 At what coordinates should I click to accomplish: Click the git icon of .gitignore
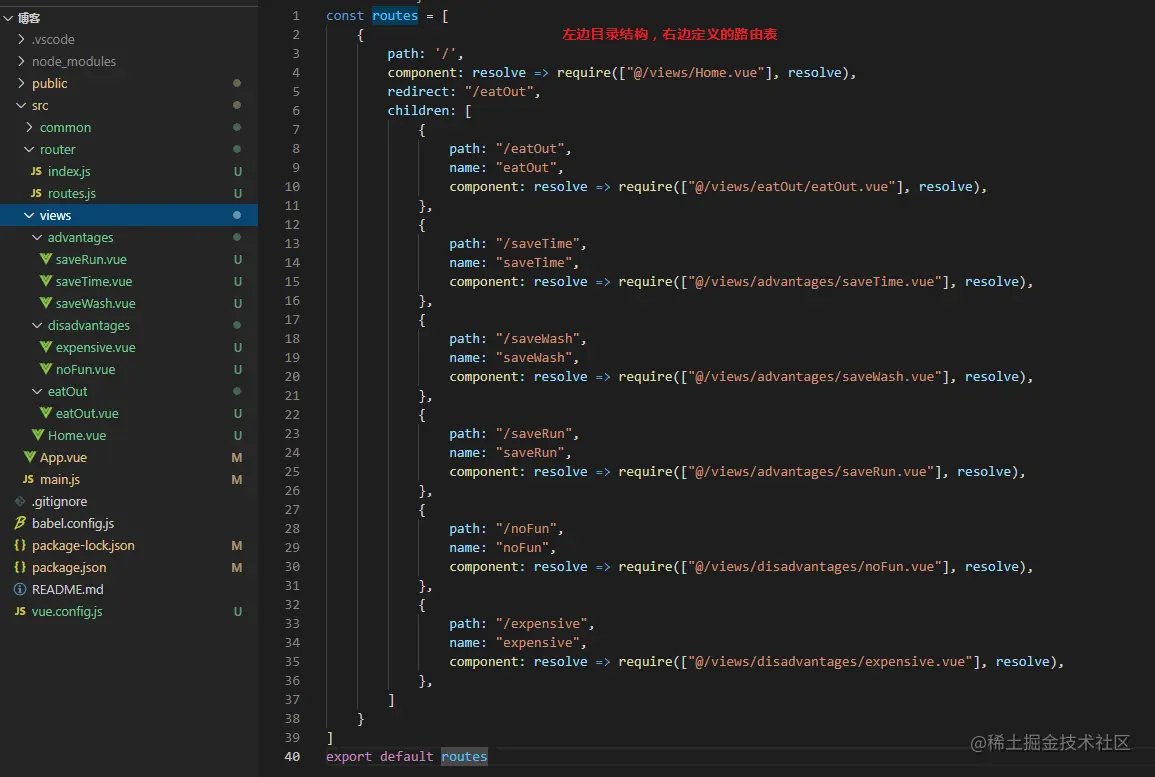(20, 502)
